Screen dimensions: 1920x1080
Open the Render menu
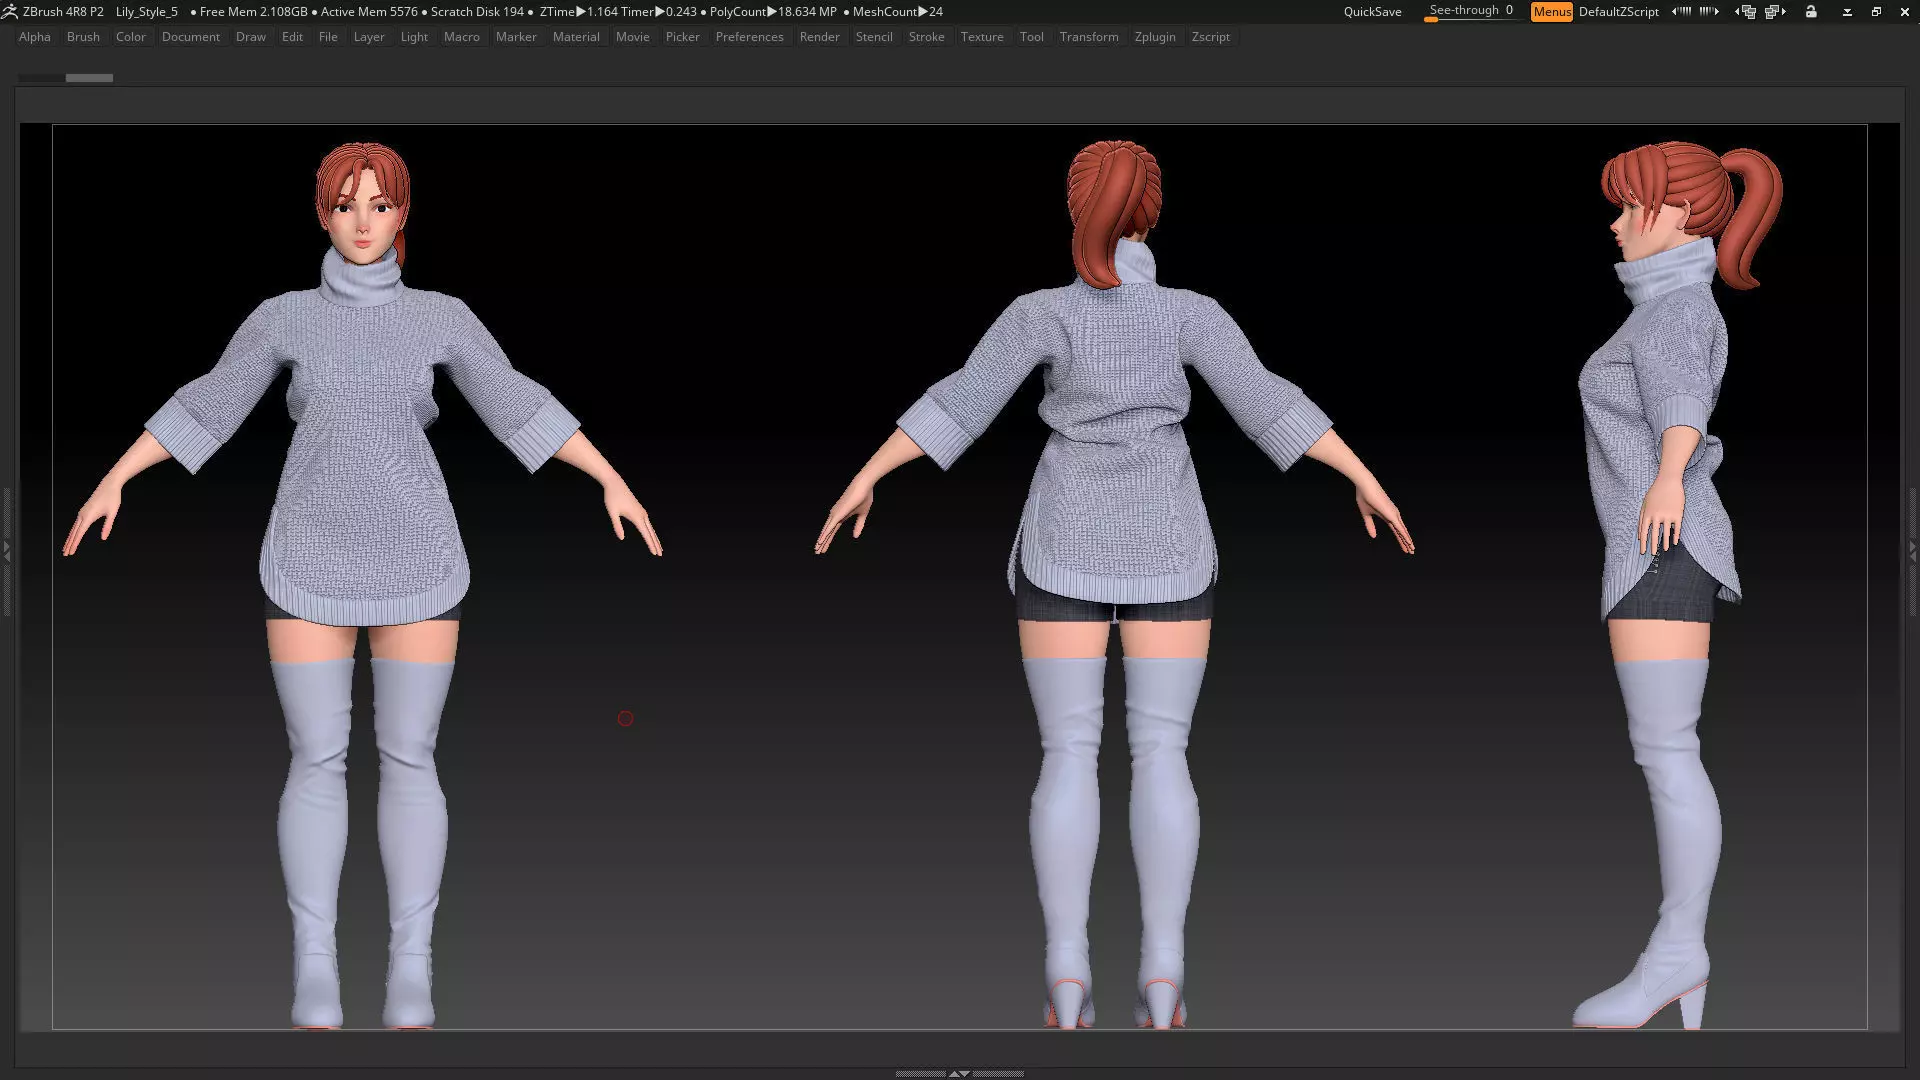(820, 37)
